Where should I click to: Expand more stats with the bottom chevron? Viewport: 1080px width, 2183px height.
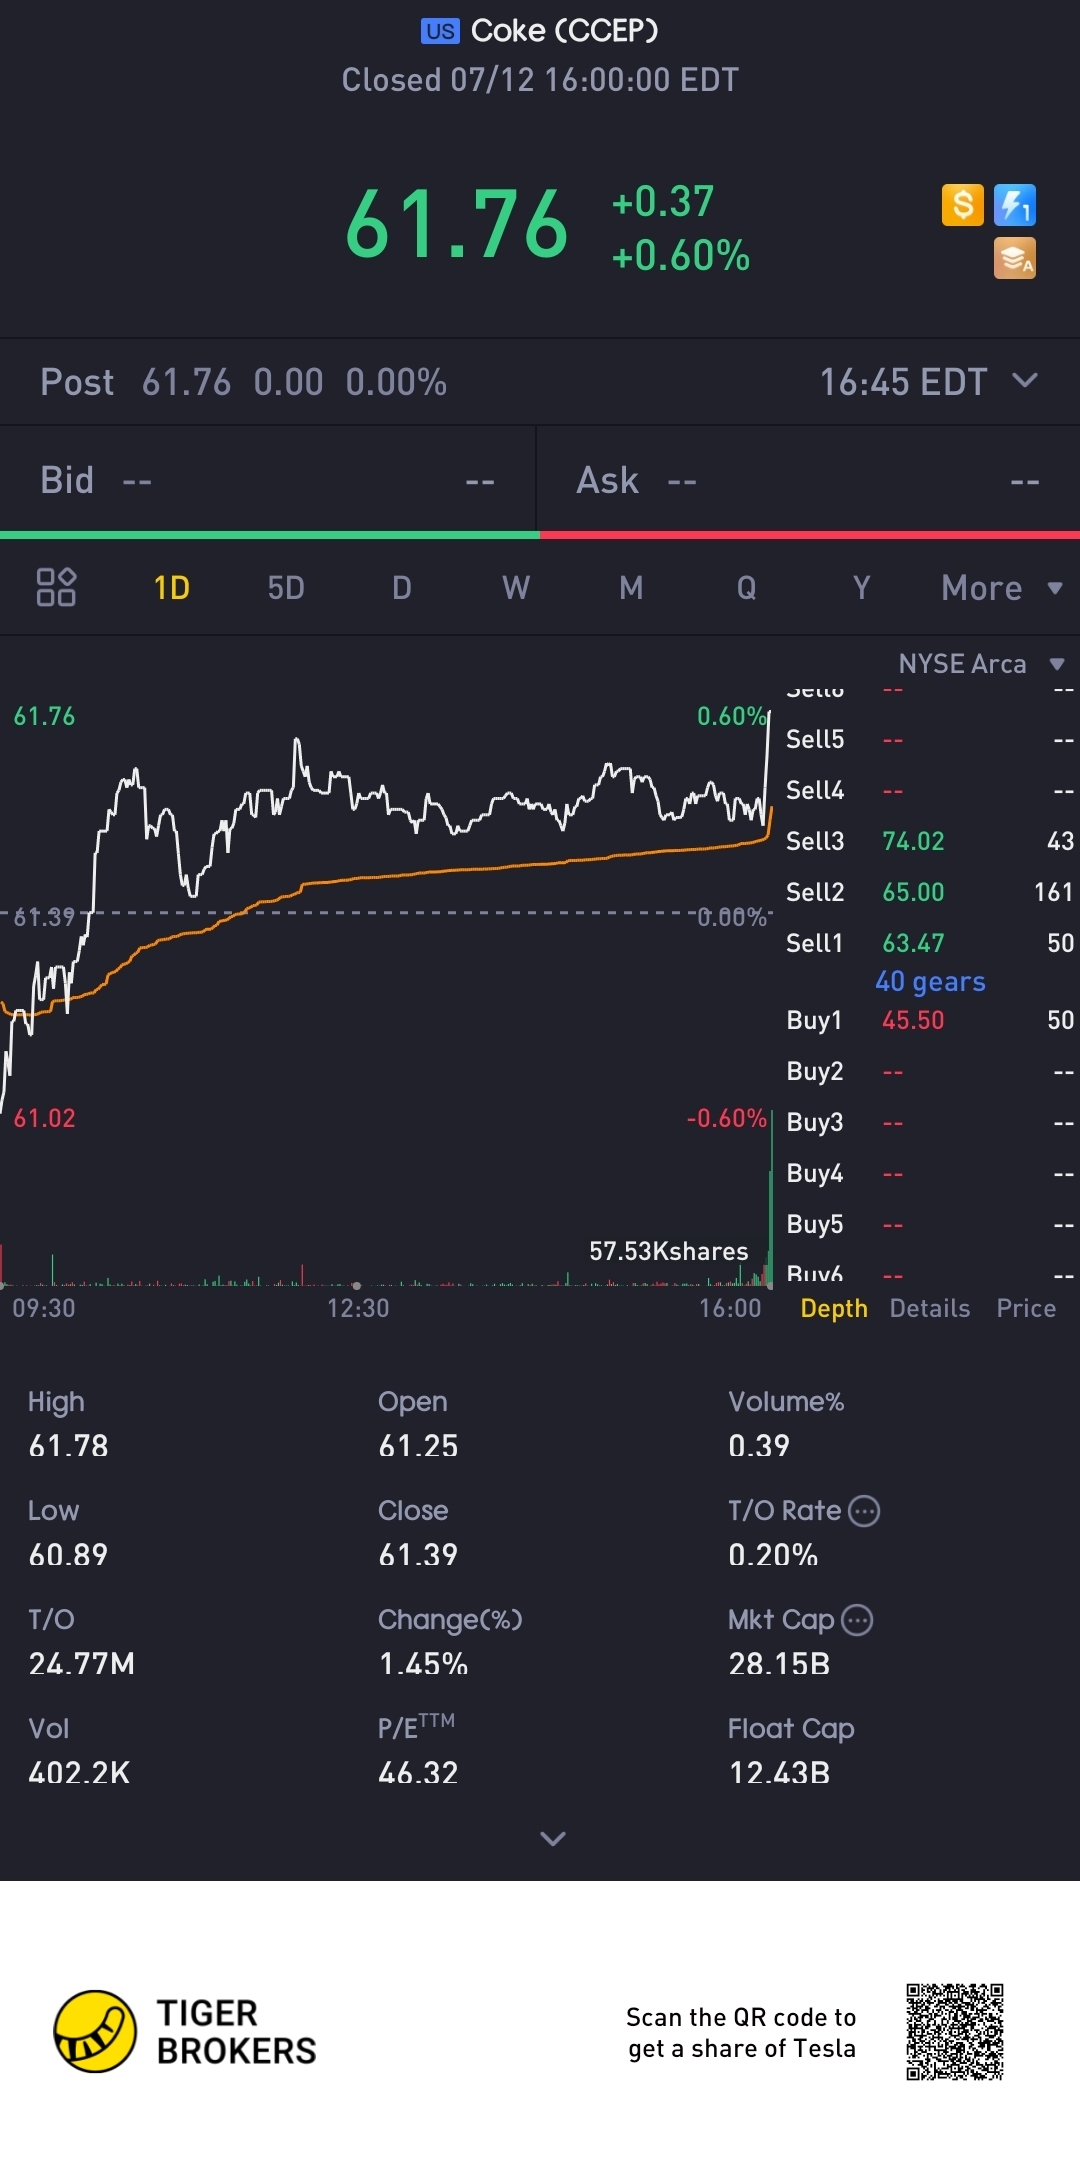tap(553, 1838)
